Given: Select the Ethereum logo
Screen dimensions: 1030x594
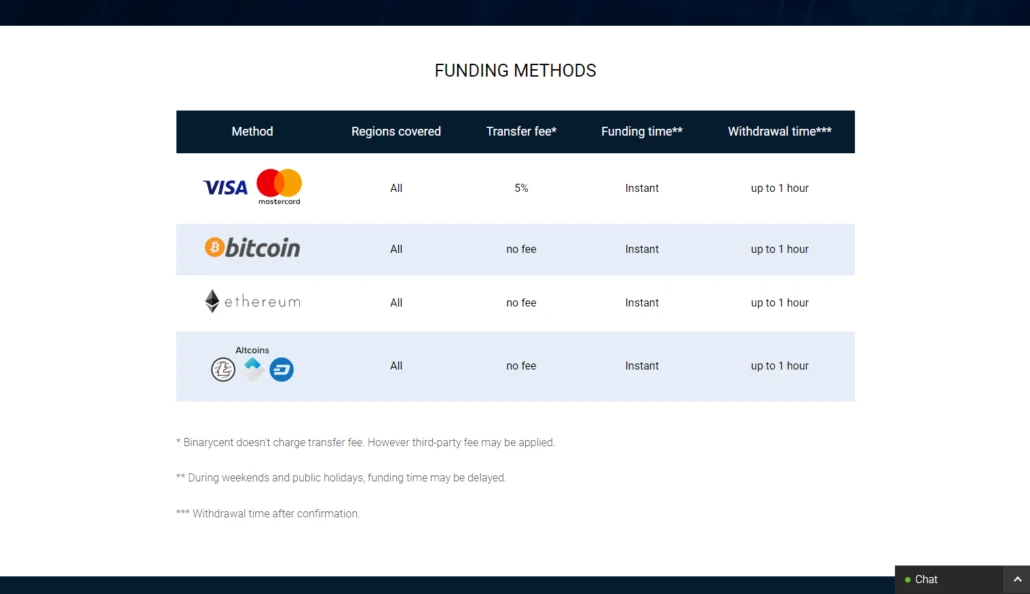Looking at the screenshot, I should [252, 302].
